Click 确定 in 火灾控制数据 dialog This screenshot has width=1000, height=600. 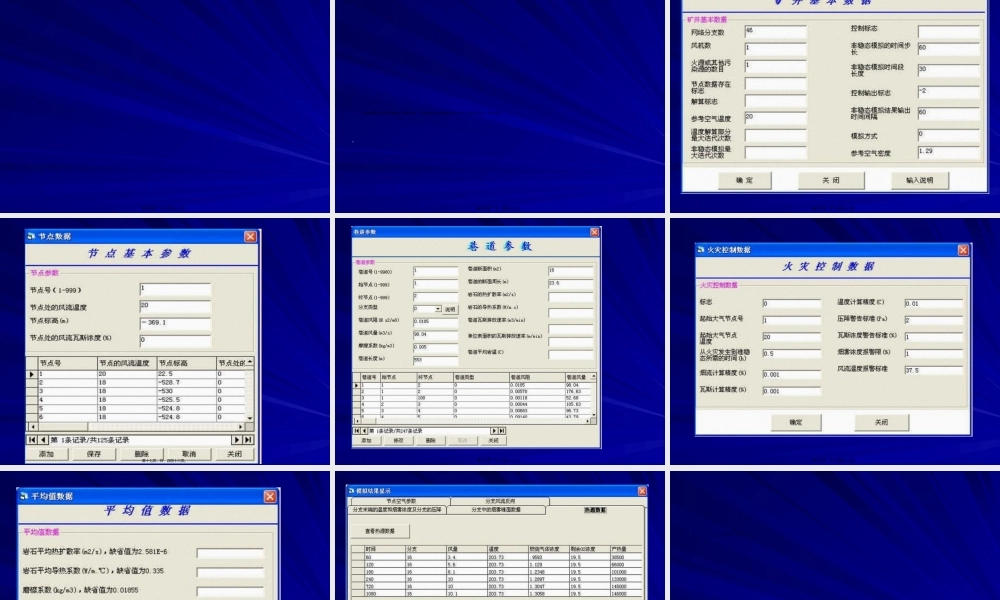tap(795, 423)
